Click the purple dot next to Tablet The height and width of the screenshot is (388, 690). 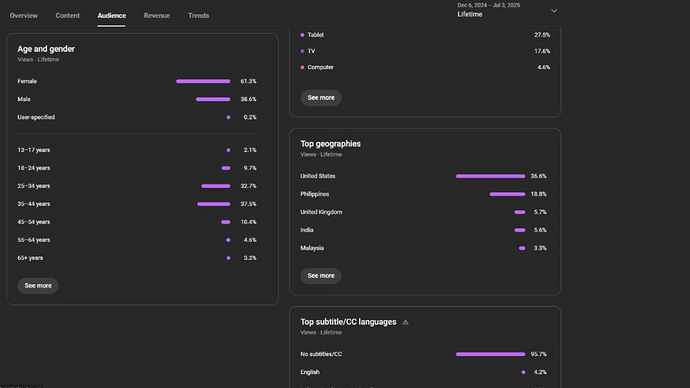[x=302, y=35]
